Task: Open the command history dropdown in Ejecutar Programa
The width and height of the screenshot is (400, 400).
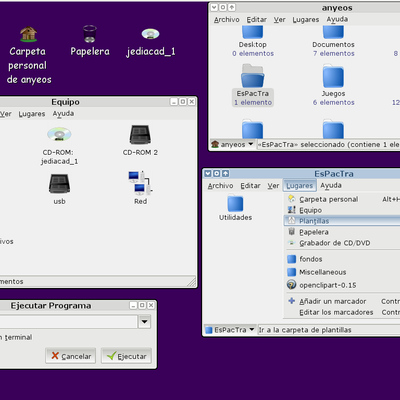Action: 144,322
